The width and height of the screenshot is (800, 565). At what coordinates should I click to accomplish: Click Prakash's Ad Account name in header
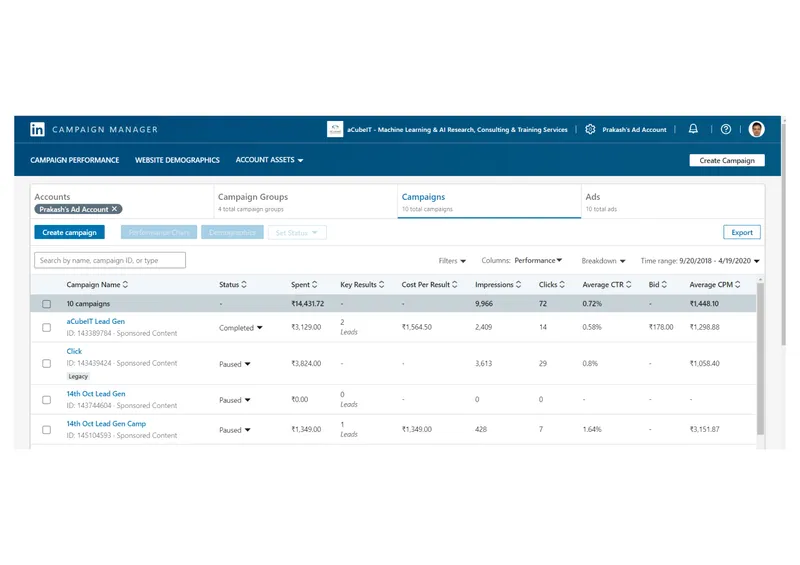coord(634,130)
